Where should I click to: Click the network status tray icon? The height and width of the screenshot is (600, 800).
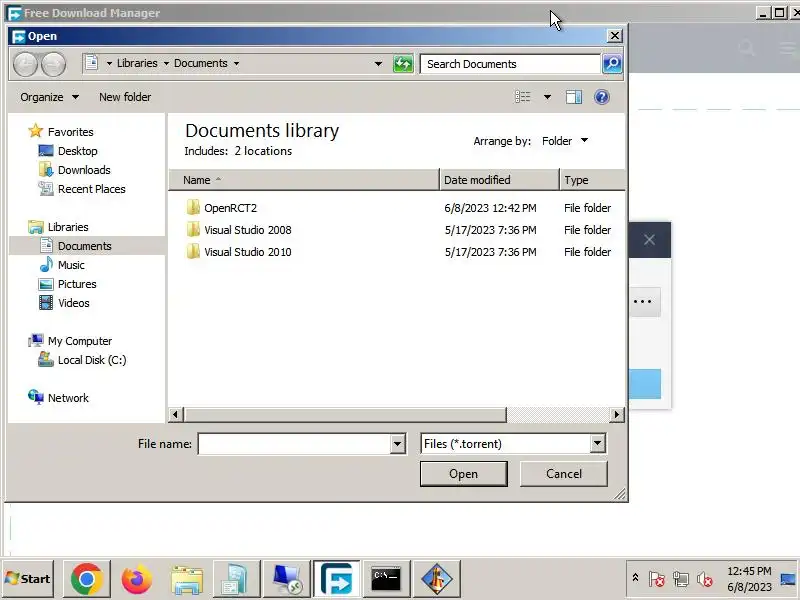click(x=681, y=579)
